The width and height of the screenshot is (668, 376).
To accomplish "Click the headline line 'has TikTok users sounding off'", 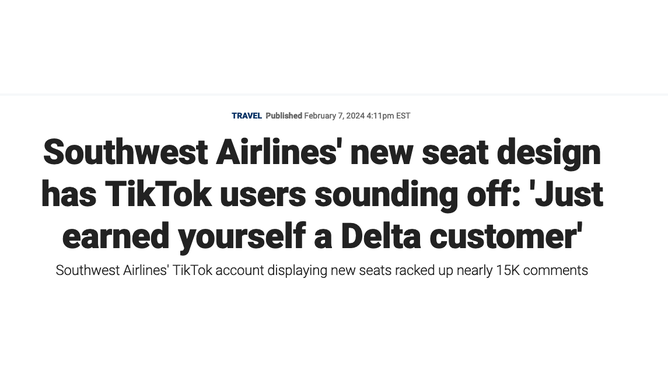I will [x=322, y=194].
